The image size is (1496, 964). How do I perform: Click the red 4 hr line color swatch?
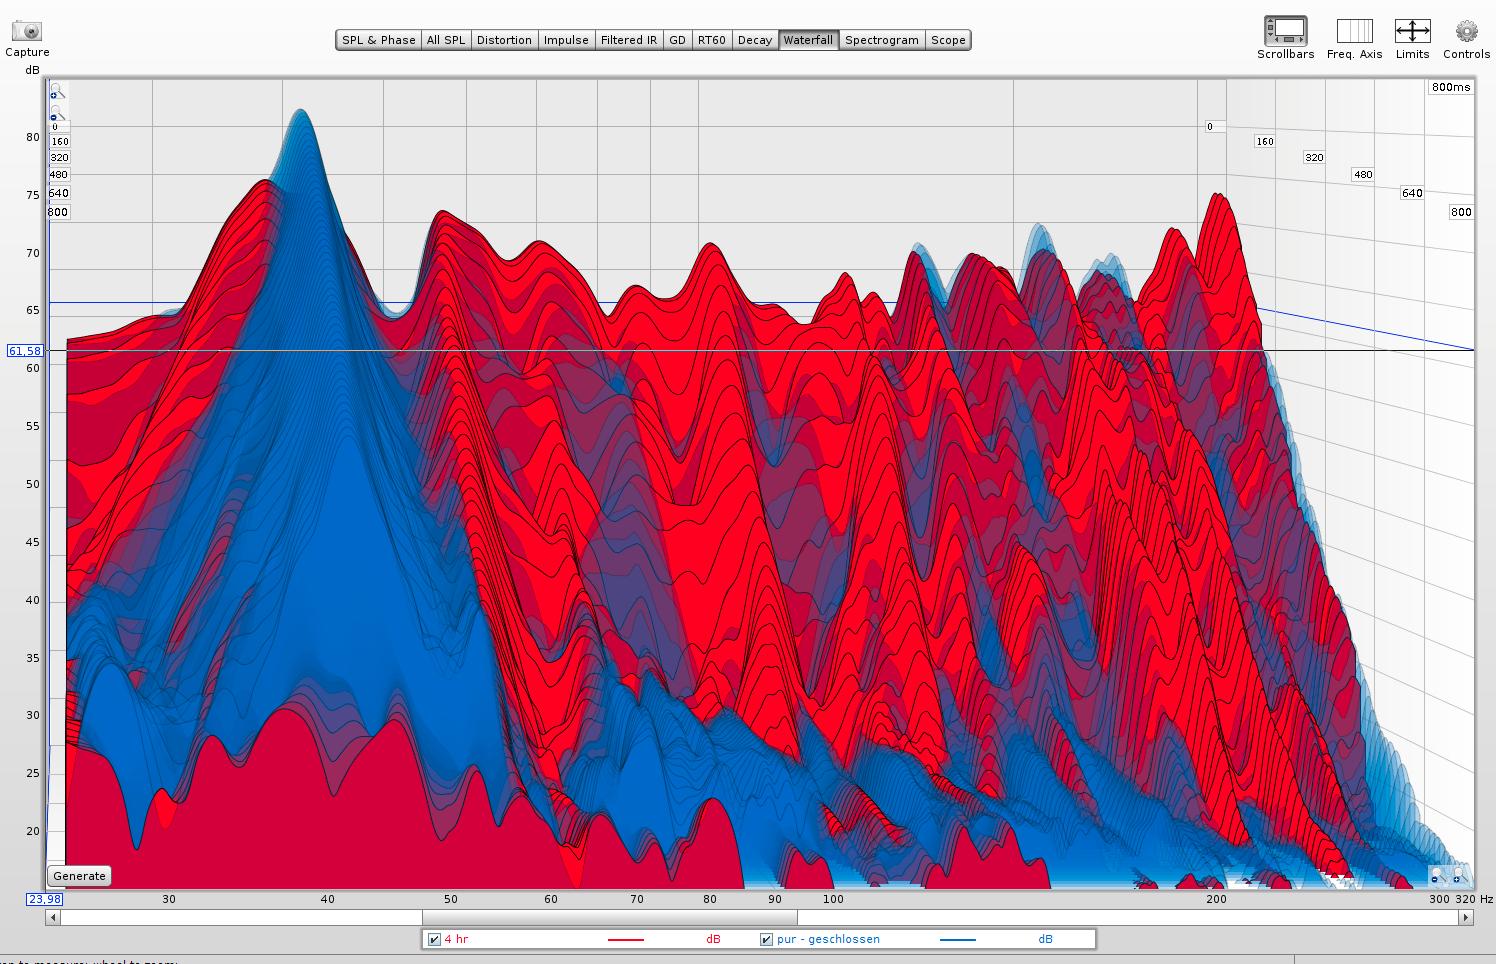[x=625, y=940]
